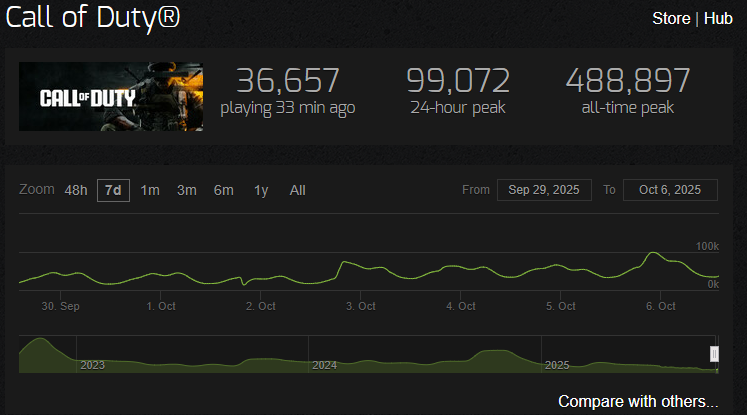
Task: Set zoom range to 1y
Action: point(261,191)
